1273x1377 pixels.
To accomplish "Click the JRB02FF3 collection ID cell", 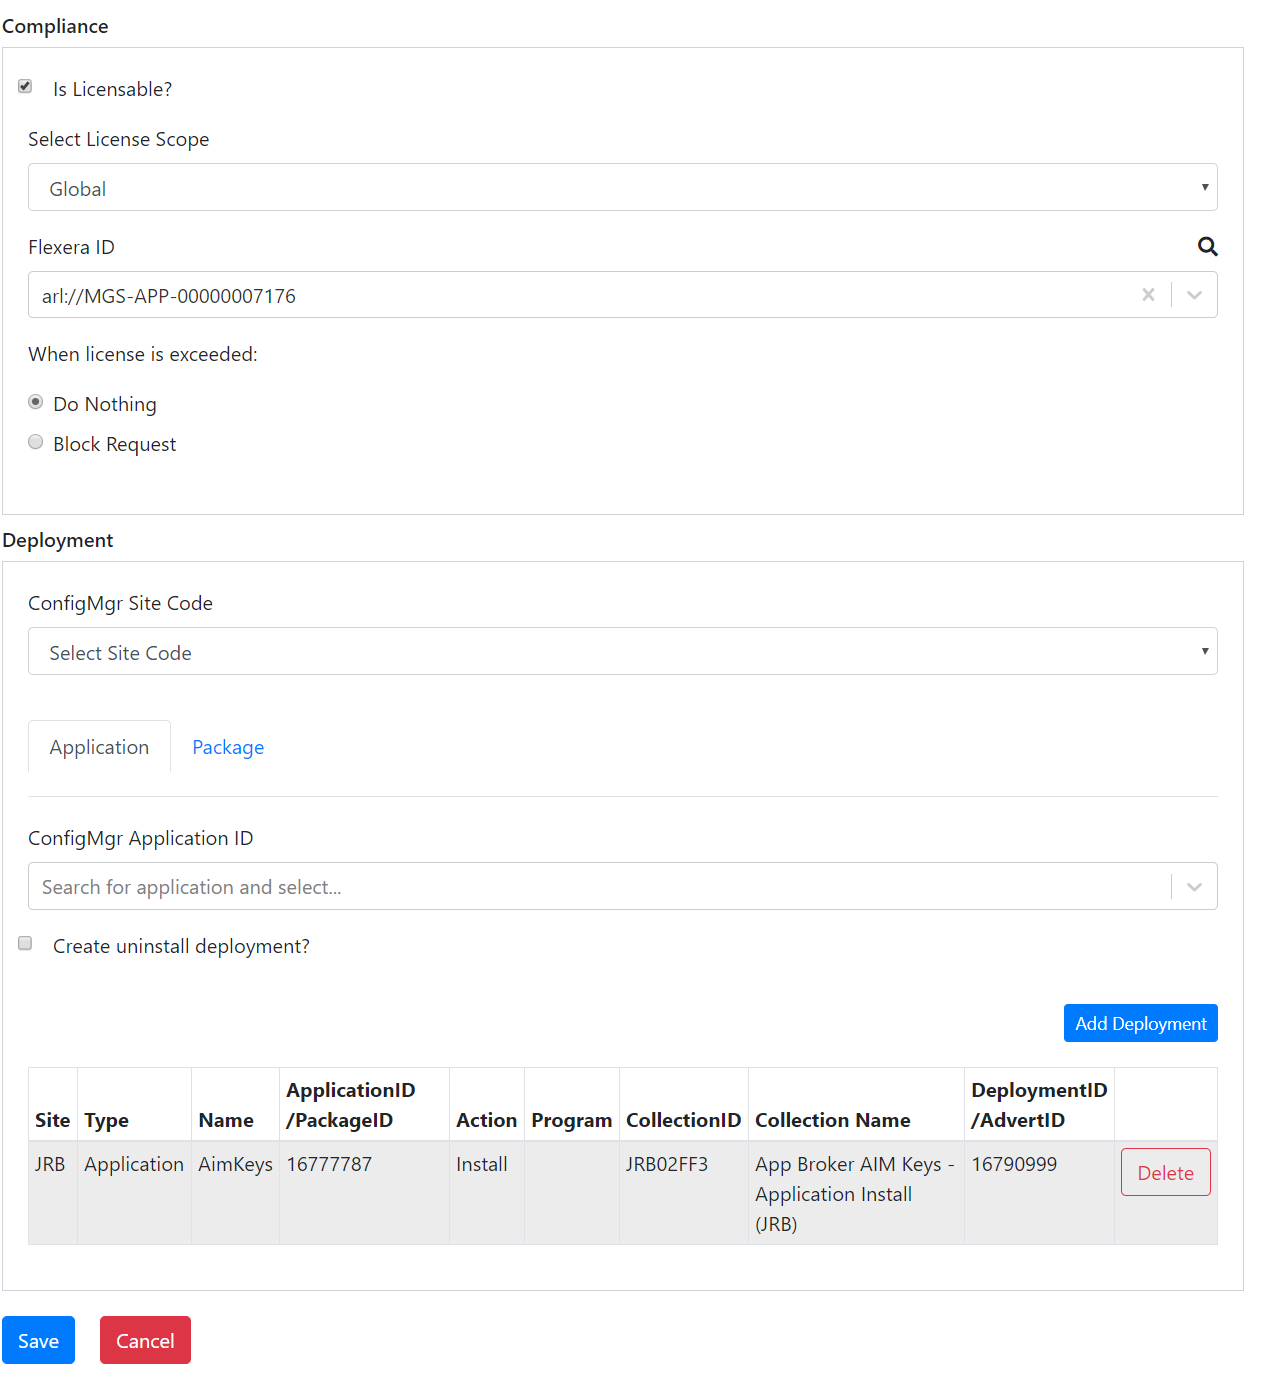I will point(667,1165).
